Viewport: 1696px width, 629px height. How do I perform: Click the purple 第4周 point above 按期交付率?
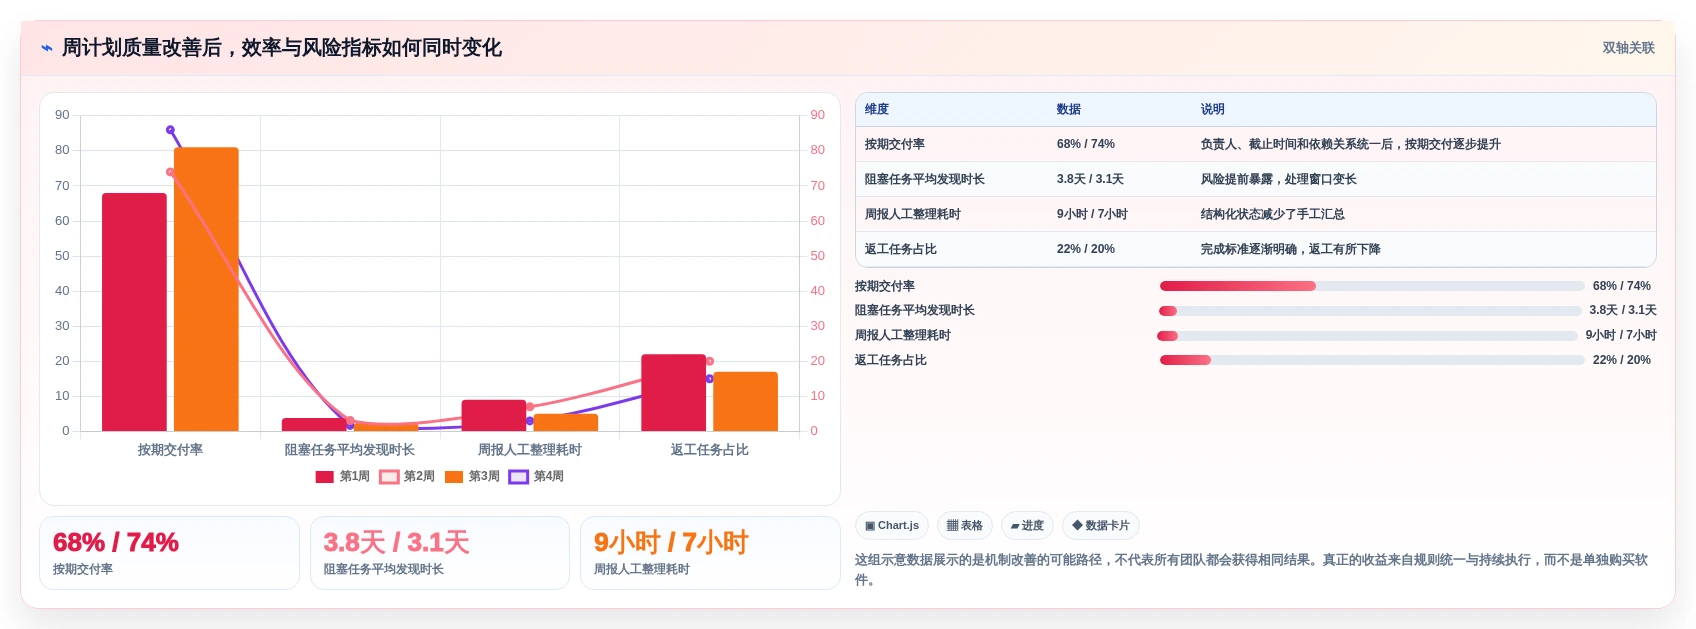tap(170, 130)
